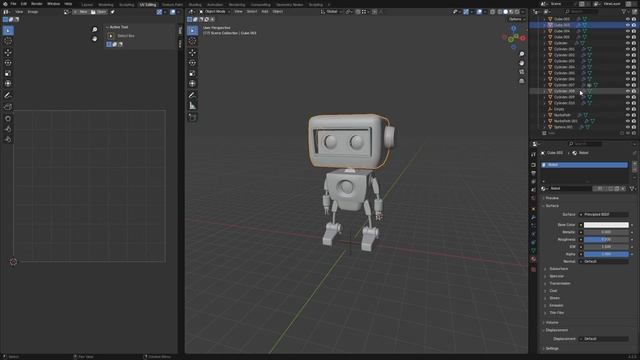Open the Material properties tab
This screenshot has height=360, width=640.
[x=533, y=259]
